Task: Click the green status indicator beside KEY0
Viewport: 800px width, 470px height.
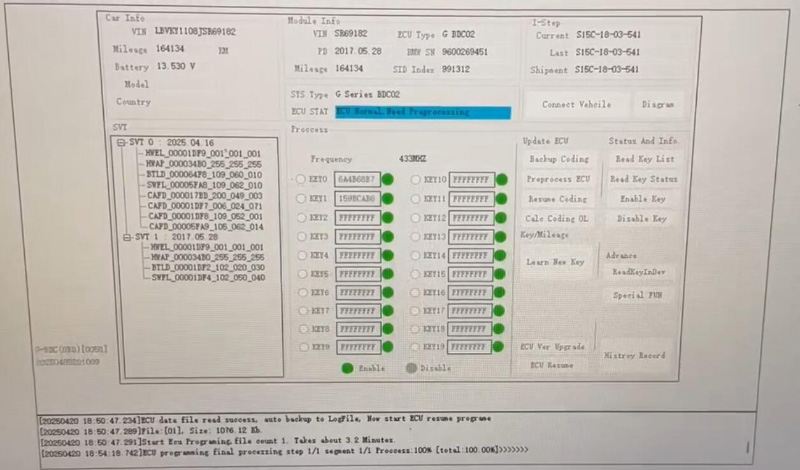Action: (x=386, y=180)
